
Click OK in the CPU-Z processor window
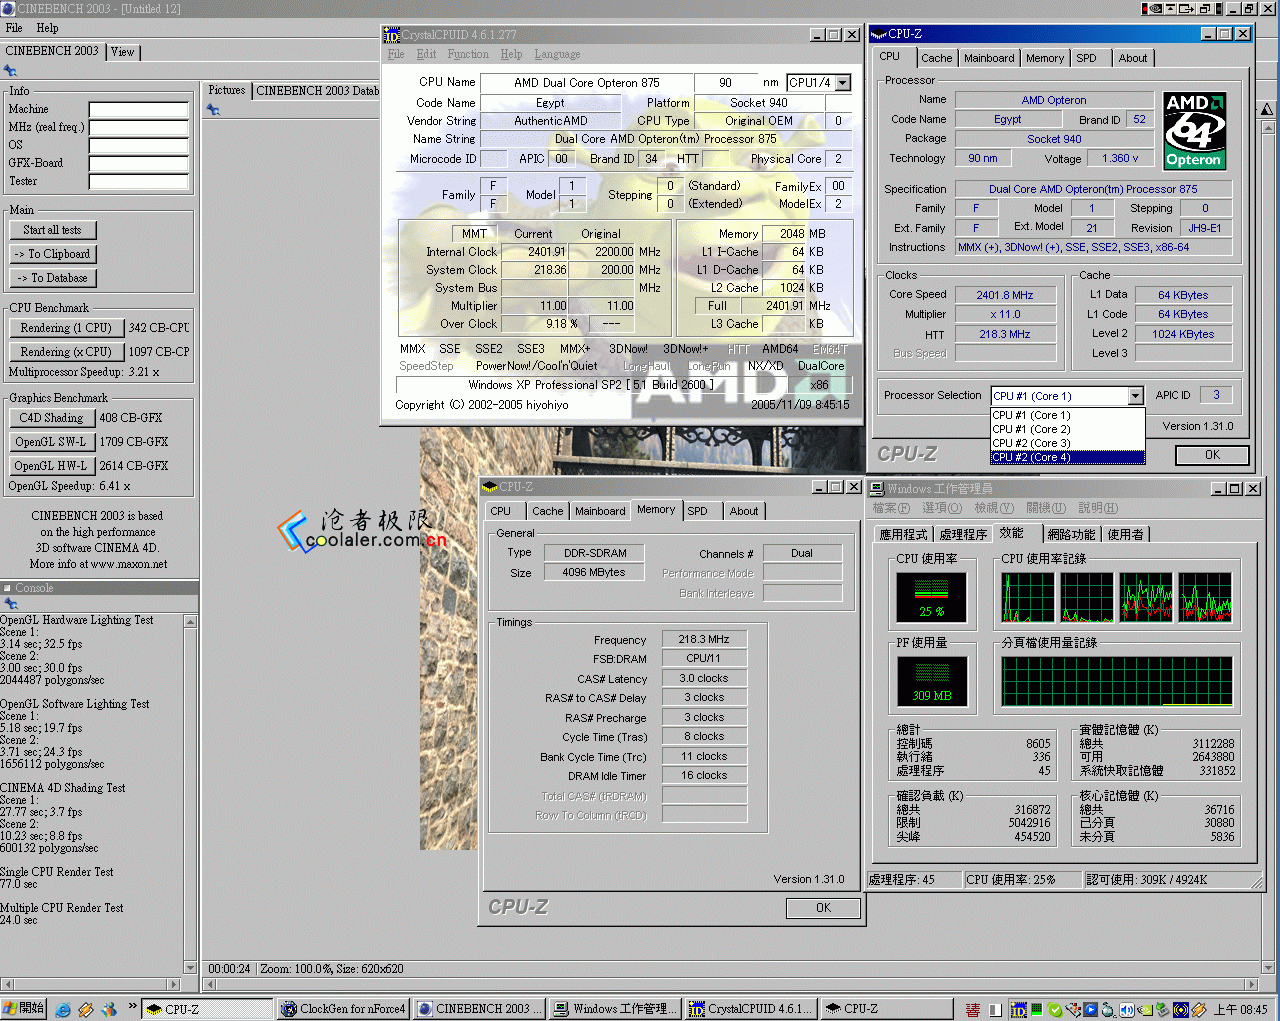point(1212,455)
